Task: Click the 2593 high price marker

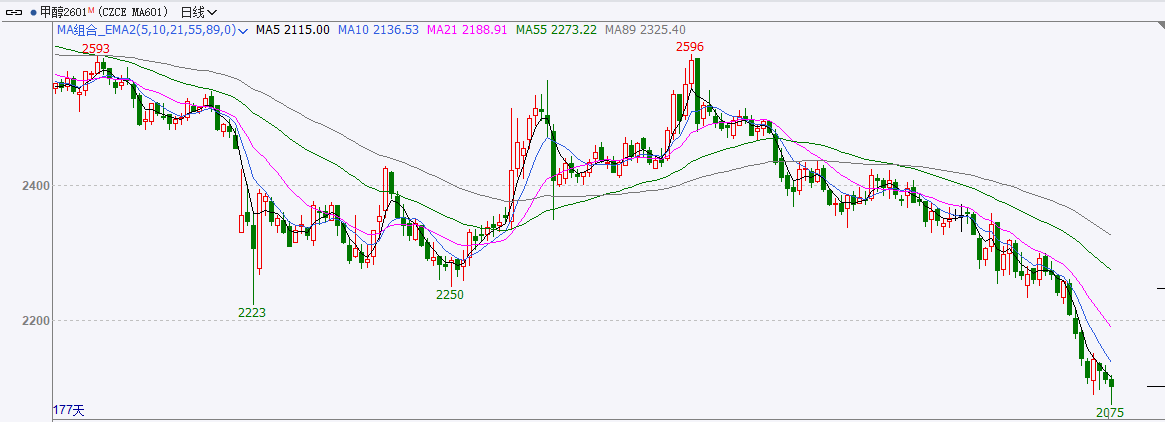Action: pos(96,48)
